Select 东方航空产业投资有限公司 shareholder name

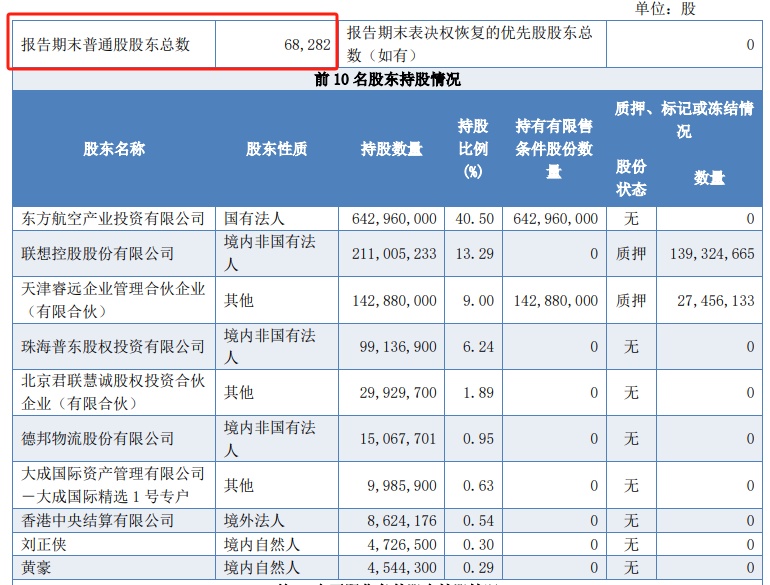click(x=113, y=219)
